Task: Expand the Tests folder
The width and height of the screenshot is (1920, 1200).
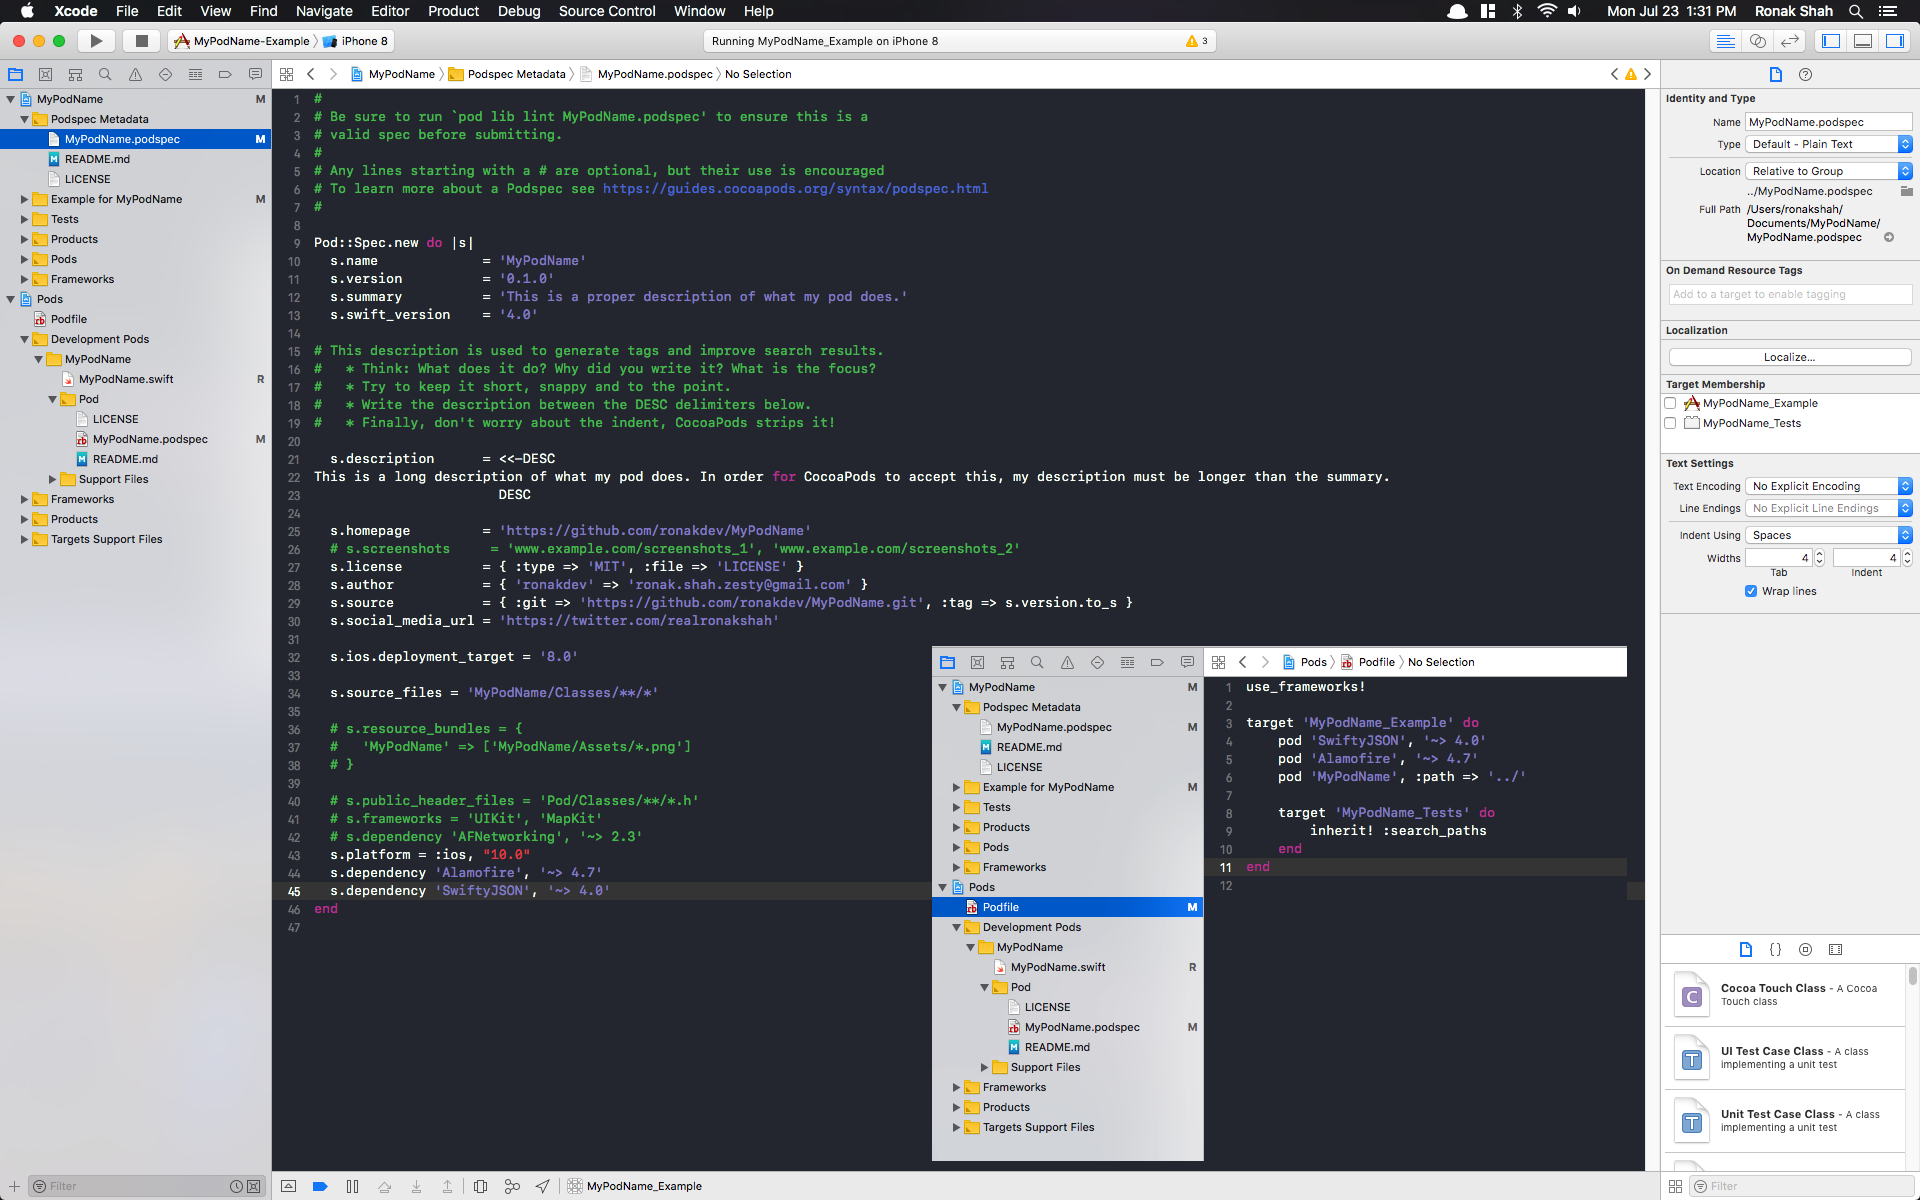Action: click(x=25, y=219)
